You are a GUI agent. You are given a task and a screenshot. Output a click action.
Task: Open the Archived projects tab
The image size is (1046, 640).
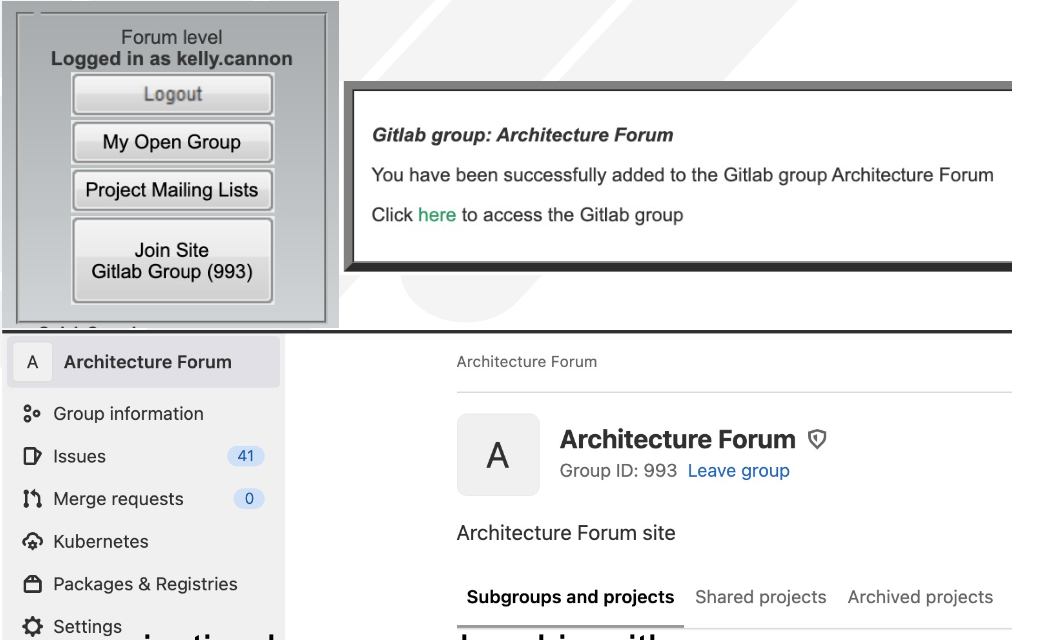pos(919,596)
